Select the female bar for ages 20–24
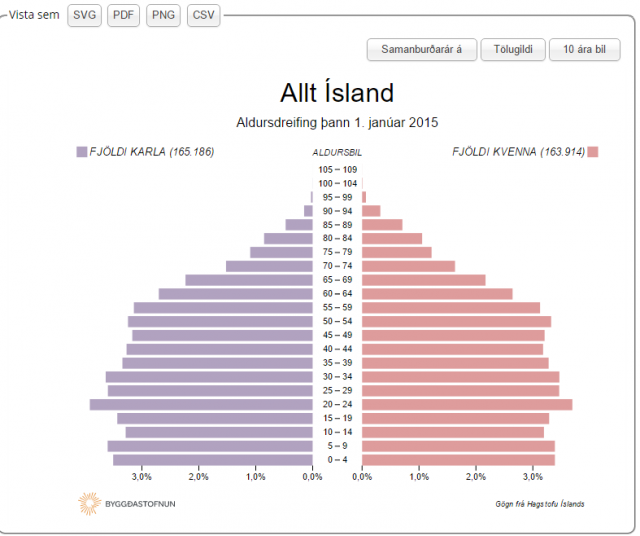 pos(467,405)
